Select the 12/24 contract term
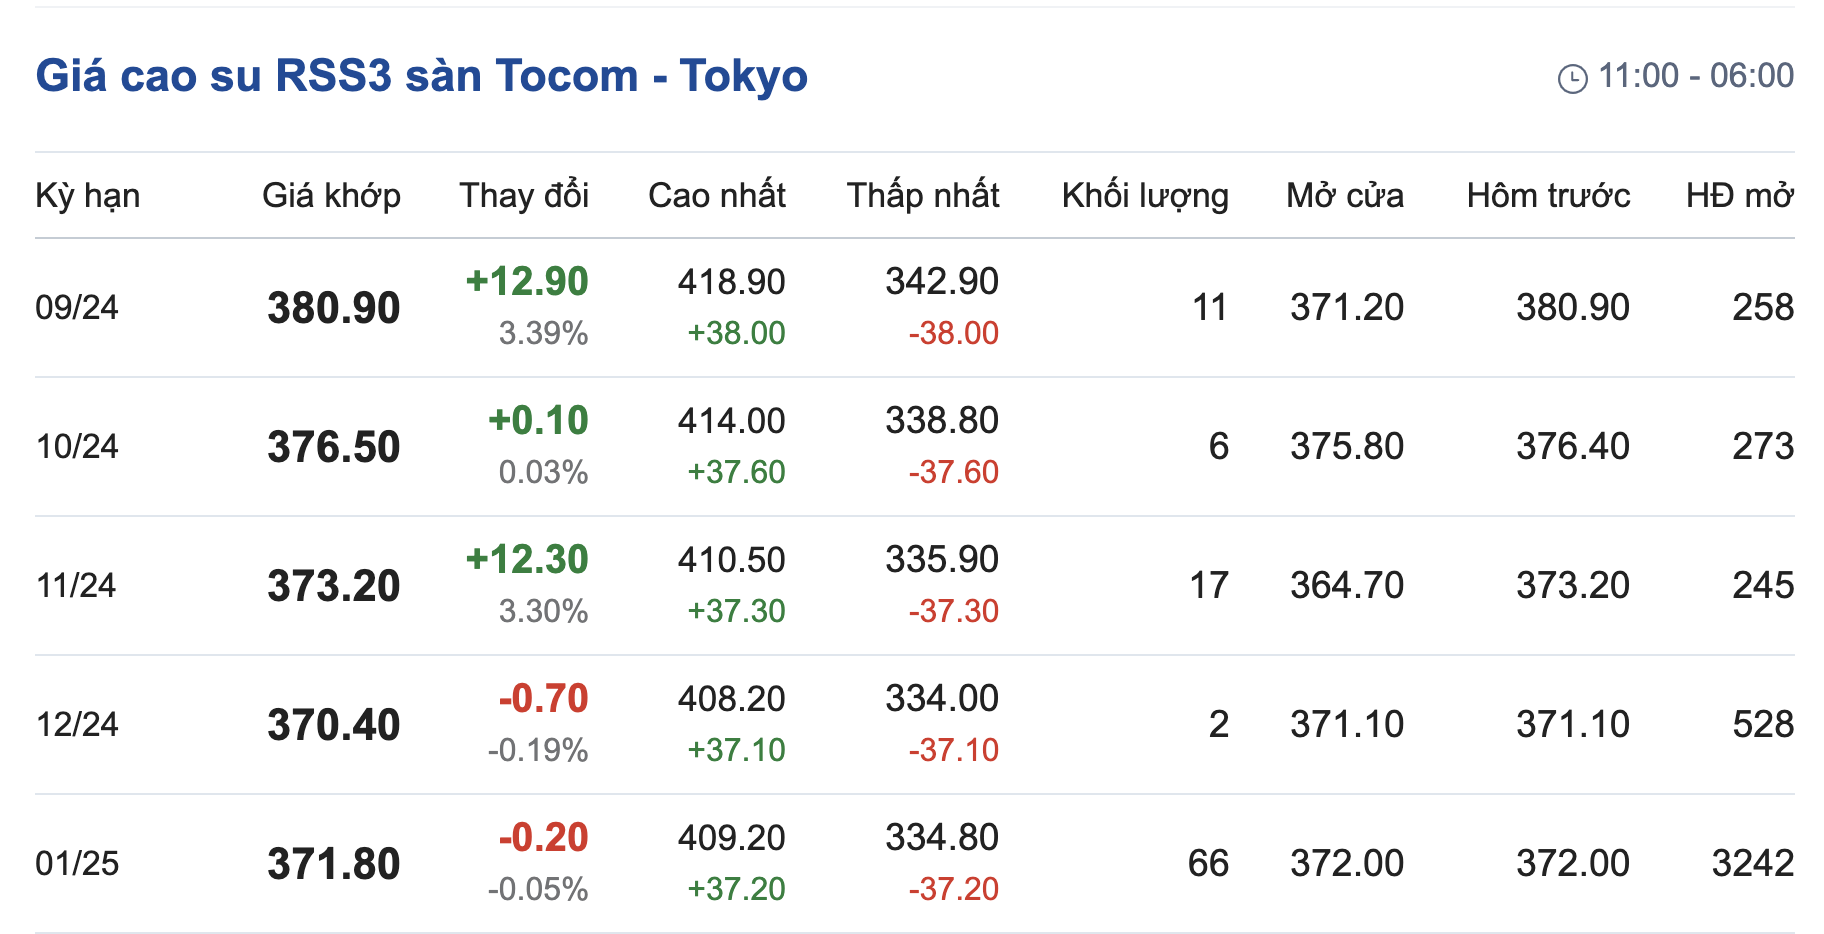The height and width of the screenshot is (934, 1824). (77, 724)
